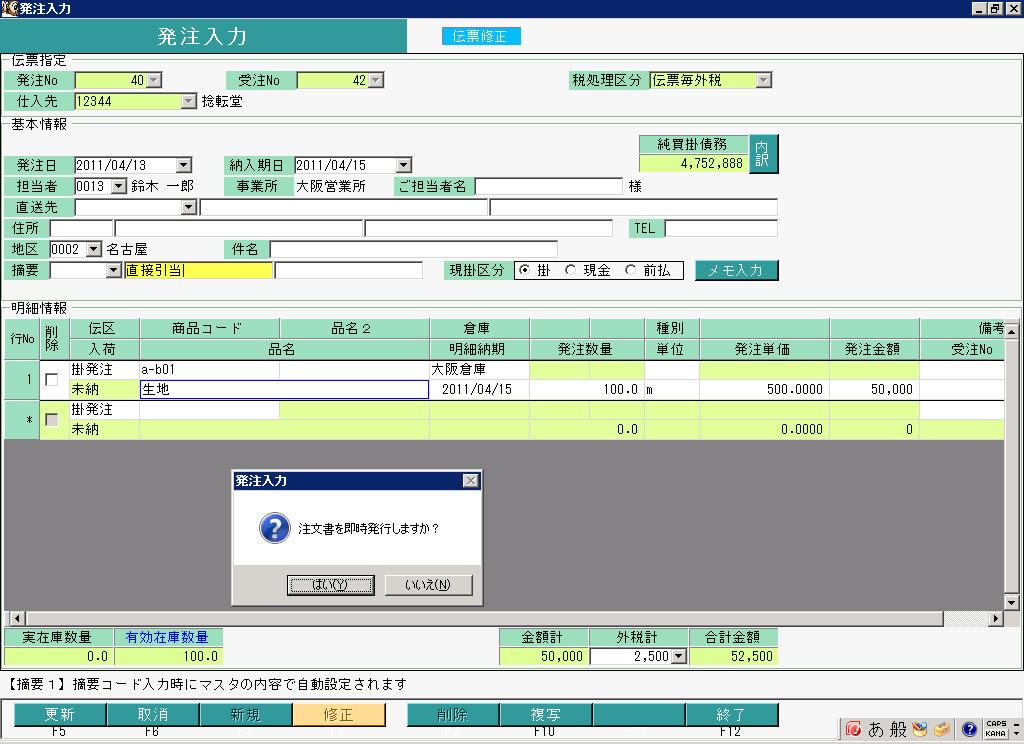Image resolution: width=1024 pixels, height=744 pixels.
Task: Click the vertical scrollbar up arrow in grid
Action: click(x=1012, y=332)
